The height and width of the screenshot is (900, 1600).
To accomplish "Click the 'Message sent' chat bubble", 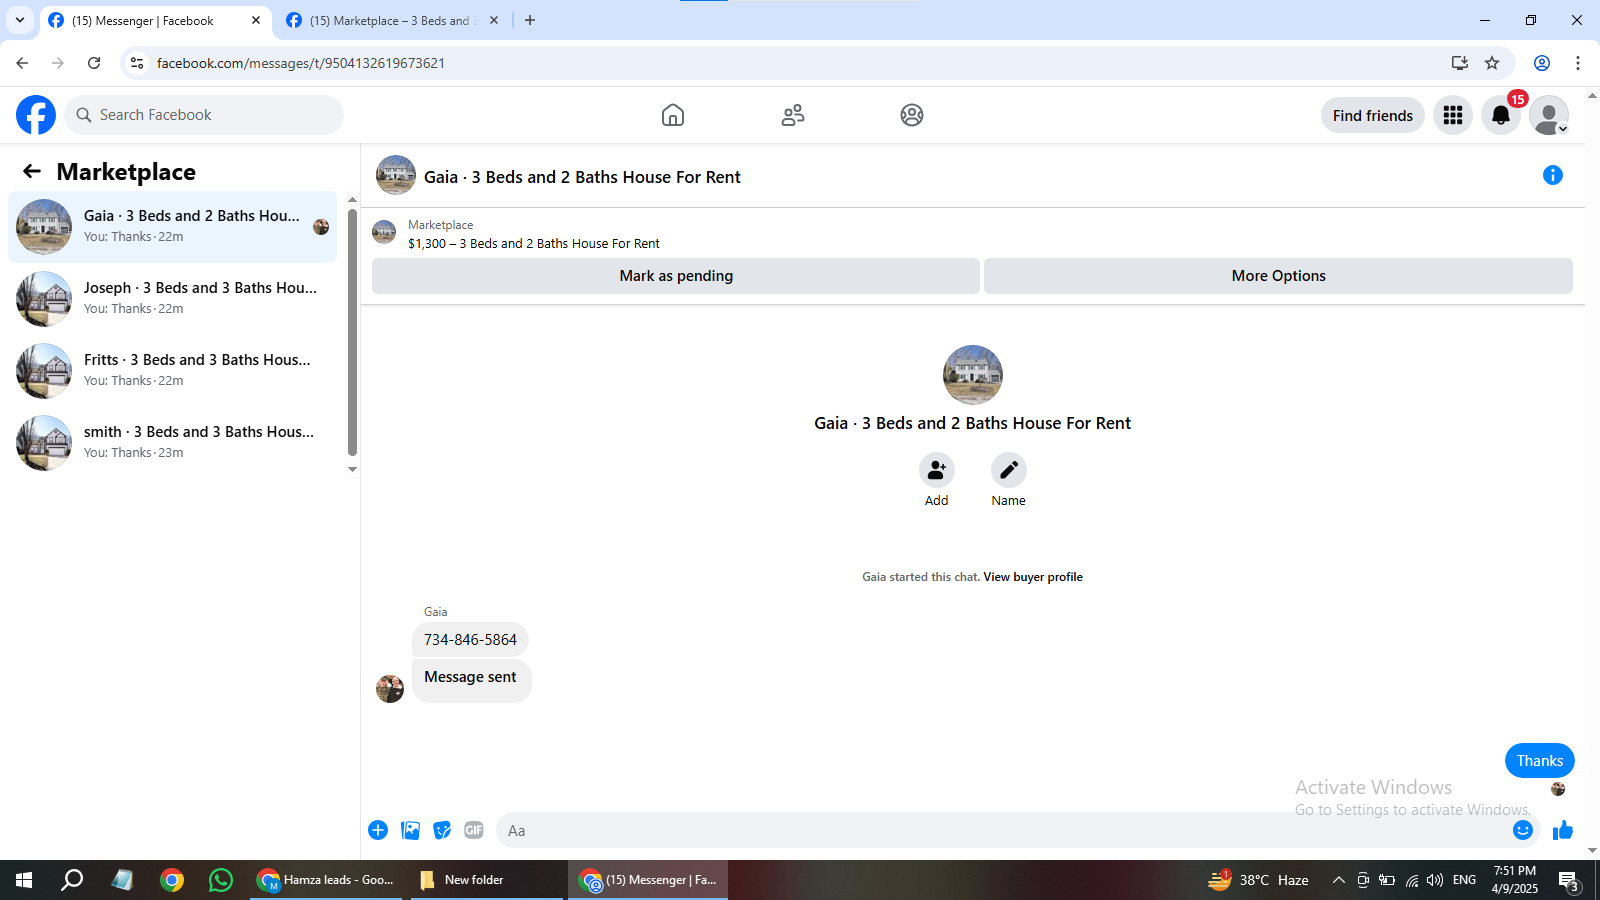I will pos(471,680).
